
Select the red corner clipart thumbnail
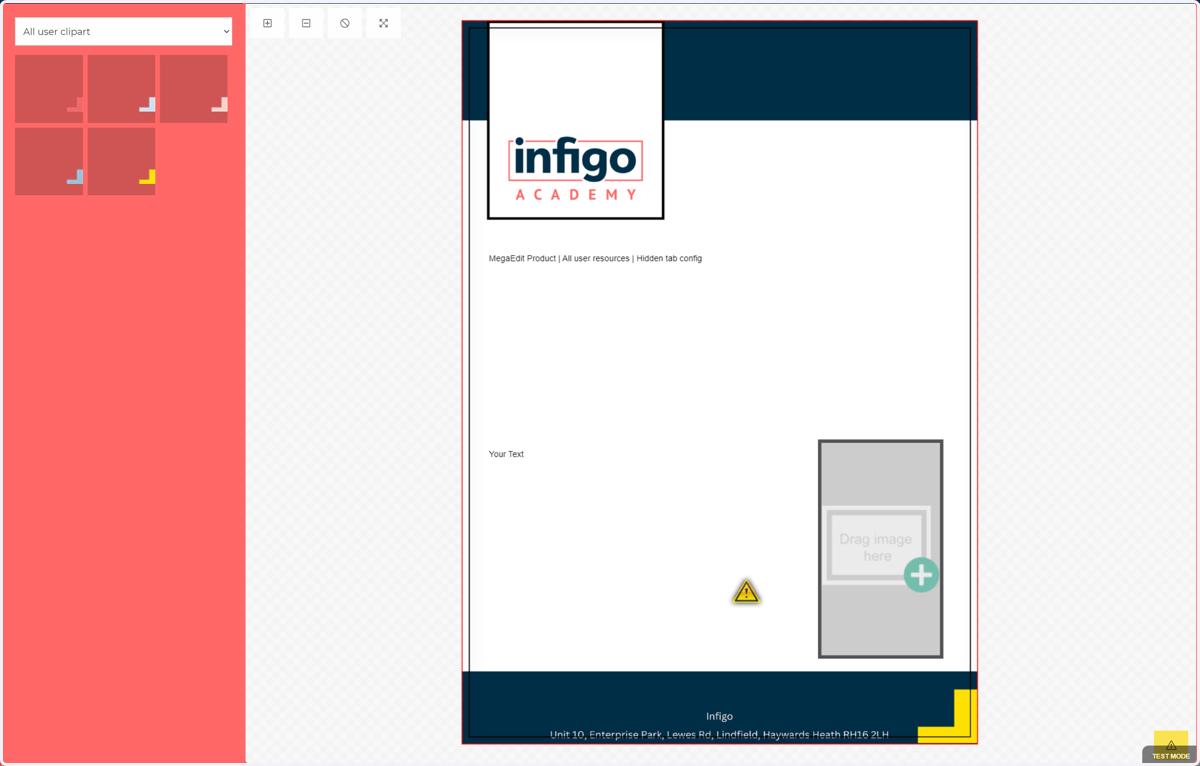49,89
